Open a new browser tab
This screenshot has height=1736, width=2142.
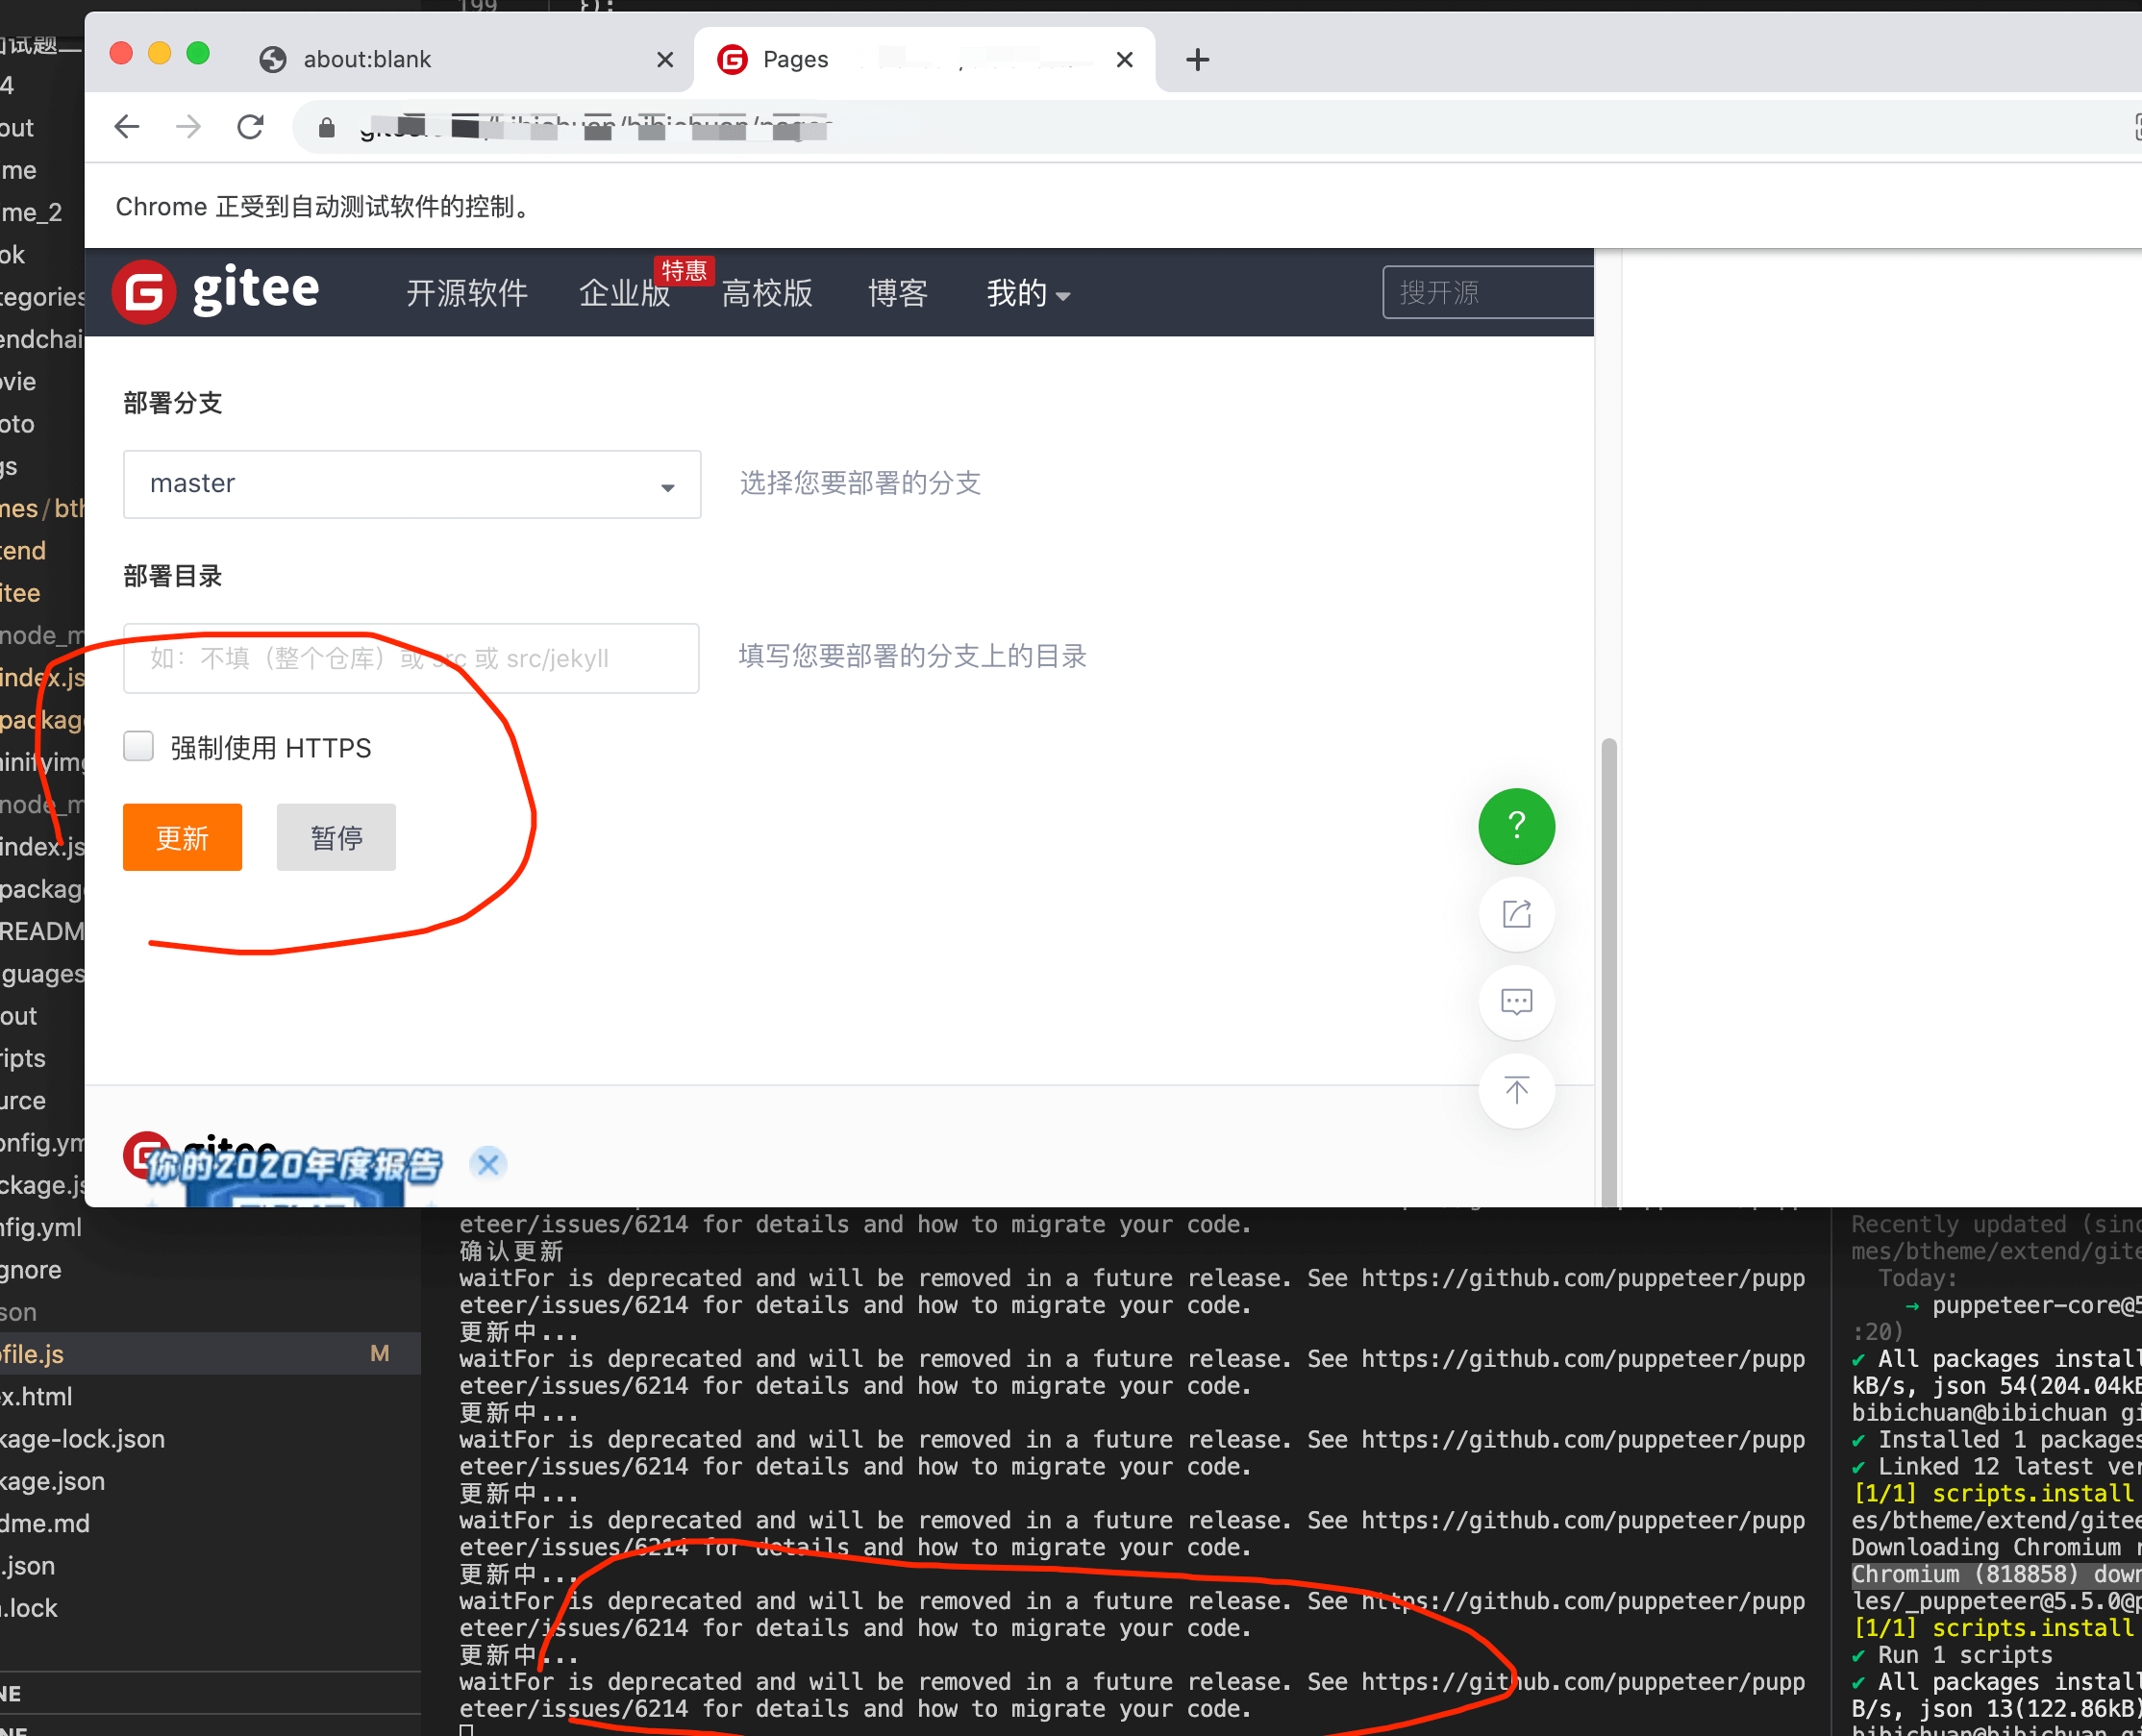pos(1197,60)
